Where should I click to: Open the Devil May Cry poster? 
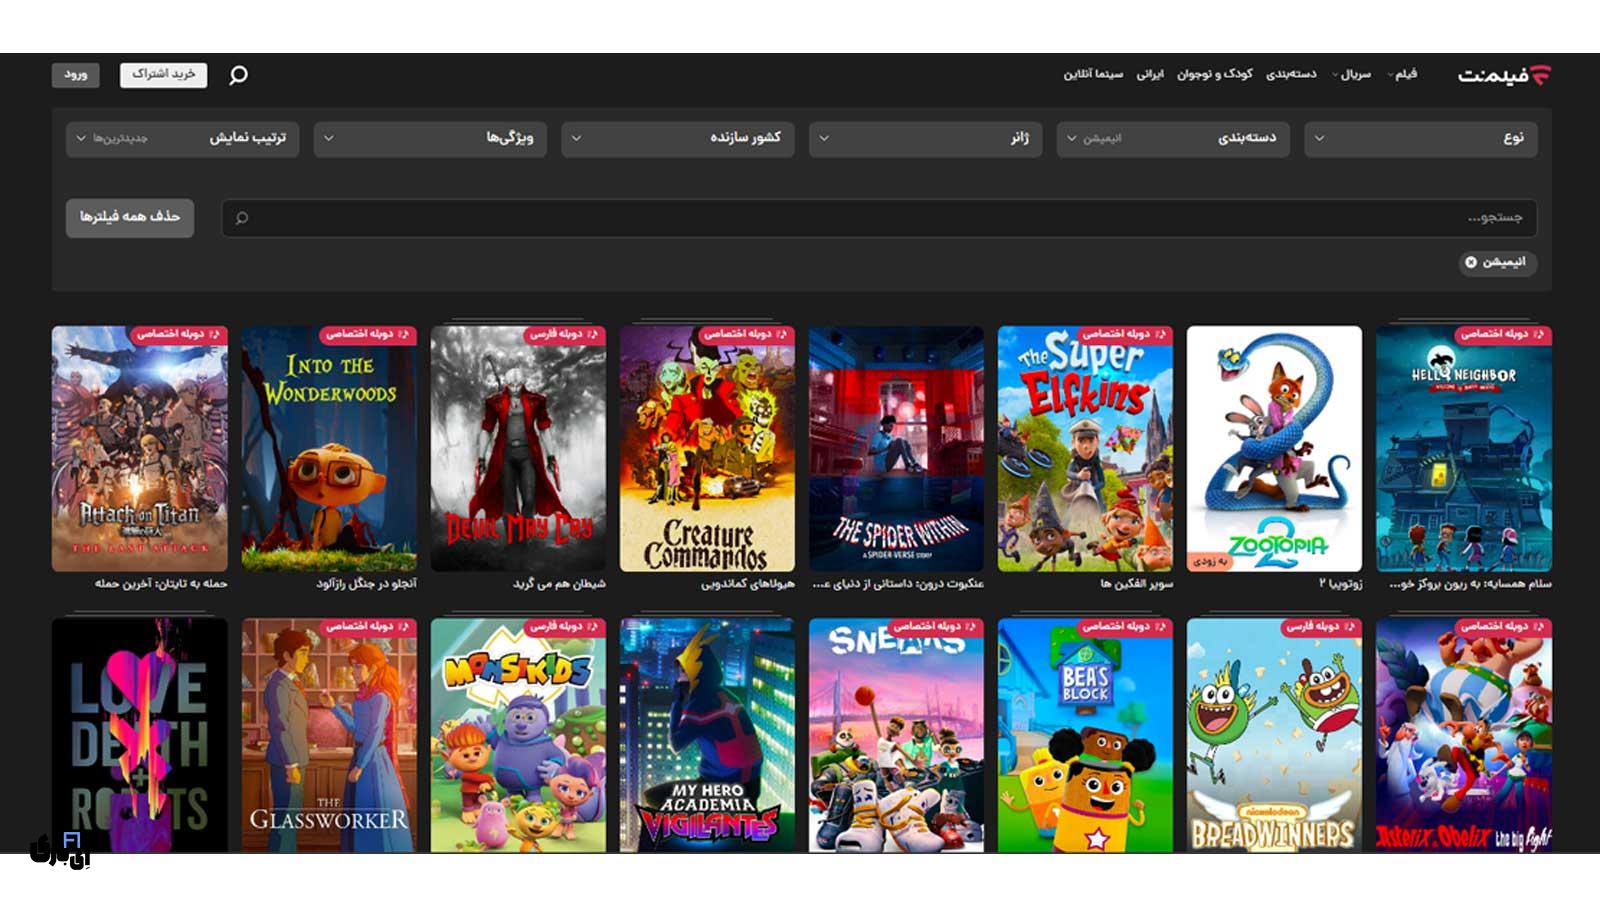click(x=518, y=448)
